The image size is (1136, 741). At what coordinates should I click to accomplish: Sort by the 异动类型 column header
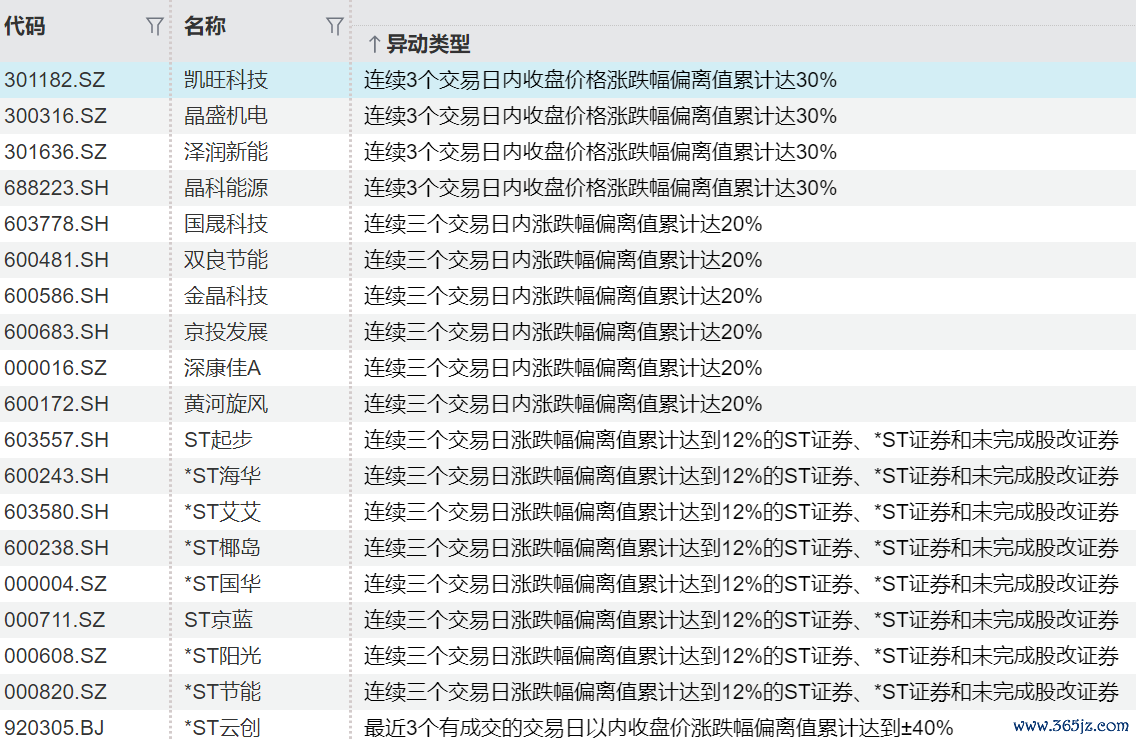pyautogui.click(x=428, y=44)
